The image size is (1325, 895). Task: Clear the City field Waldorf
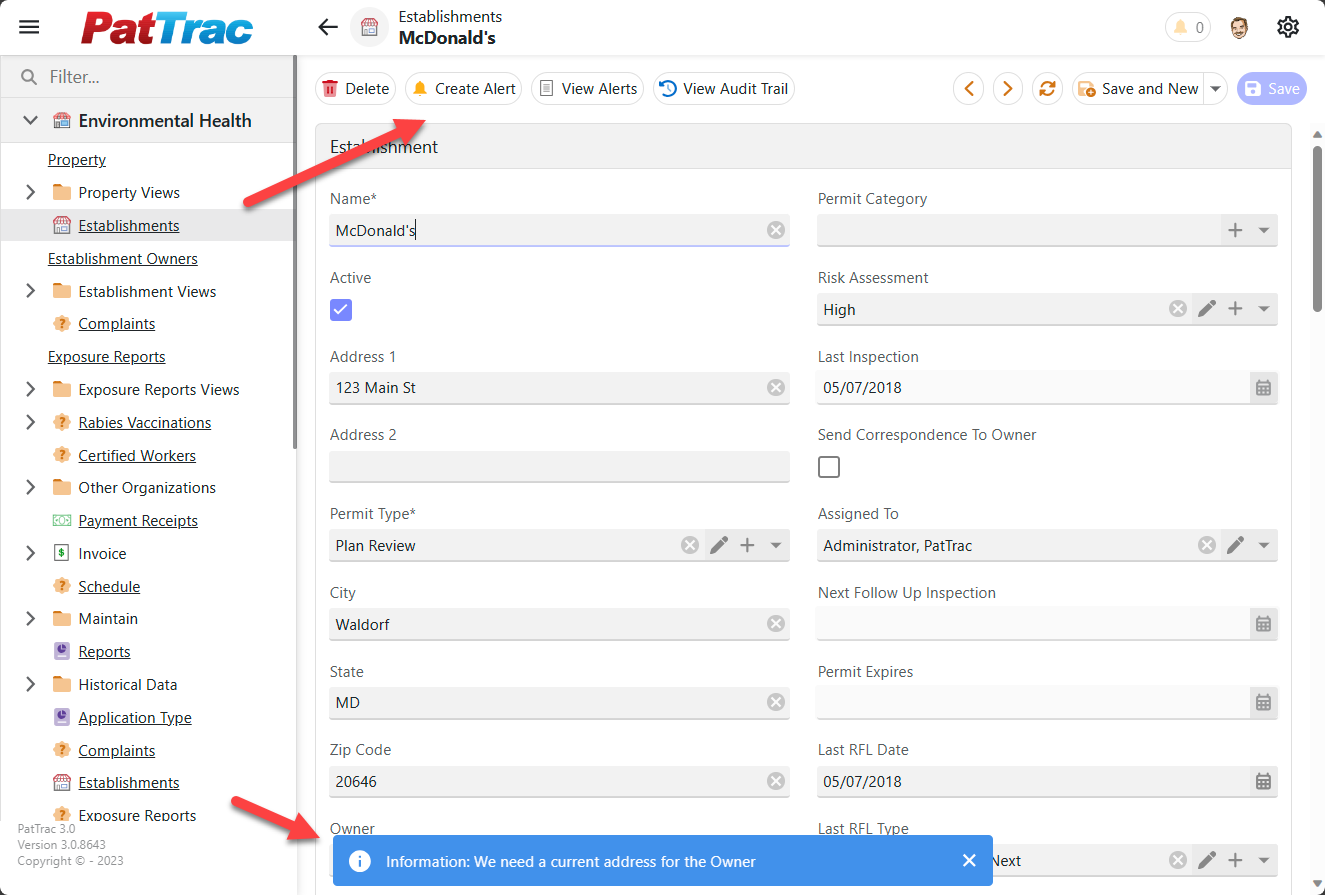click(x=776, y=624)
